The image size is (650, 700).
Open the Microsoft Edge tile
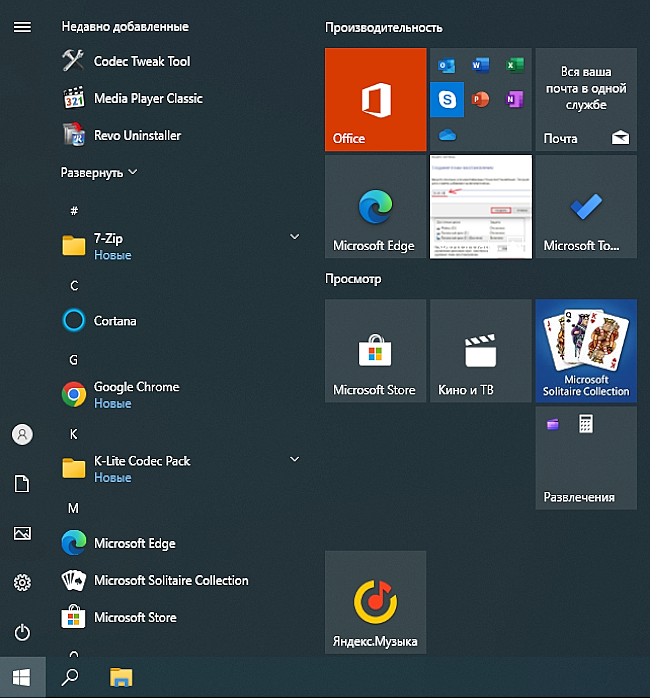coord(375,207)
